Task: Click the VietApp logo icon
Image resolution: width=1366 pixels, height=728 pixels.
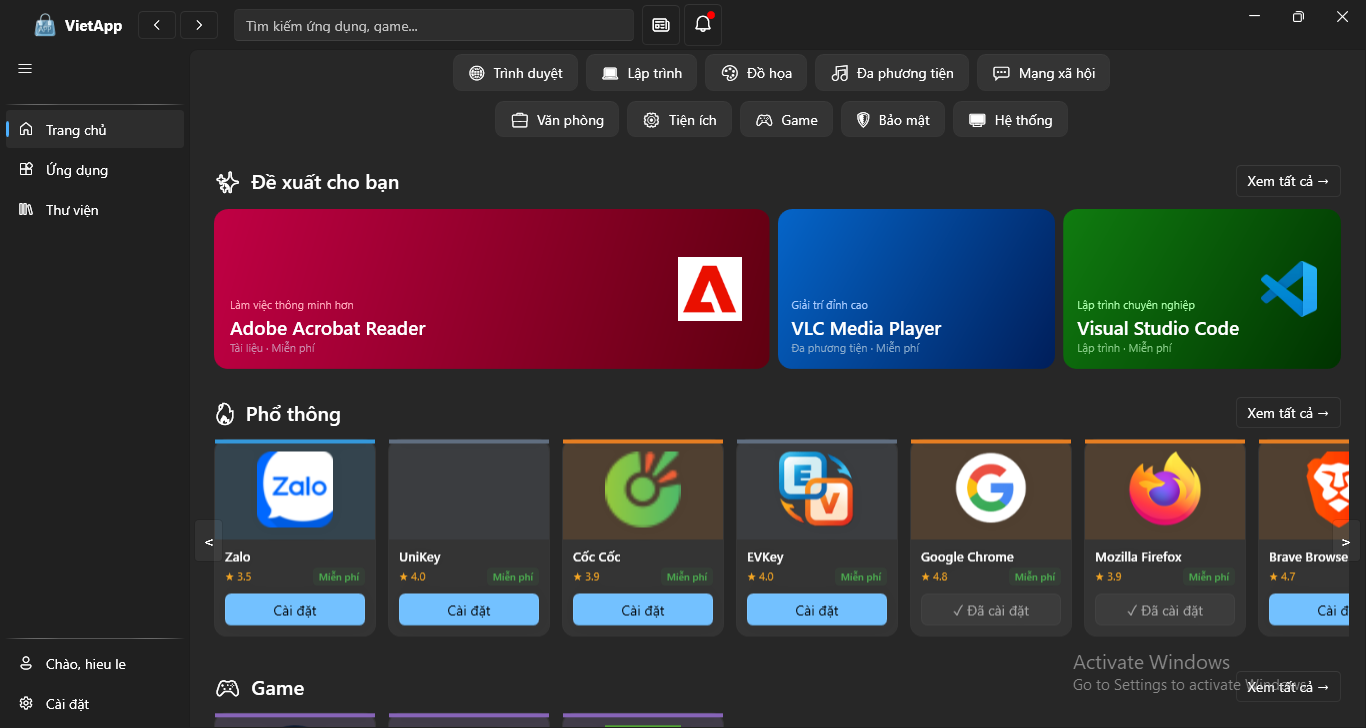Action: (45, 25)
